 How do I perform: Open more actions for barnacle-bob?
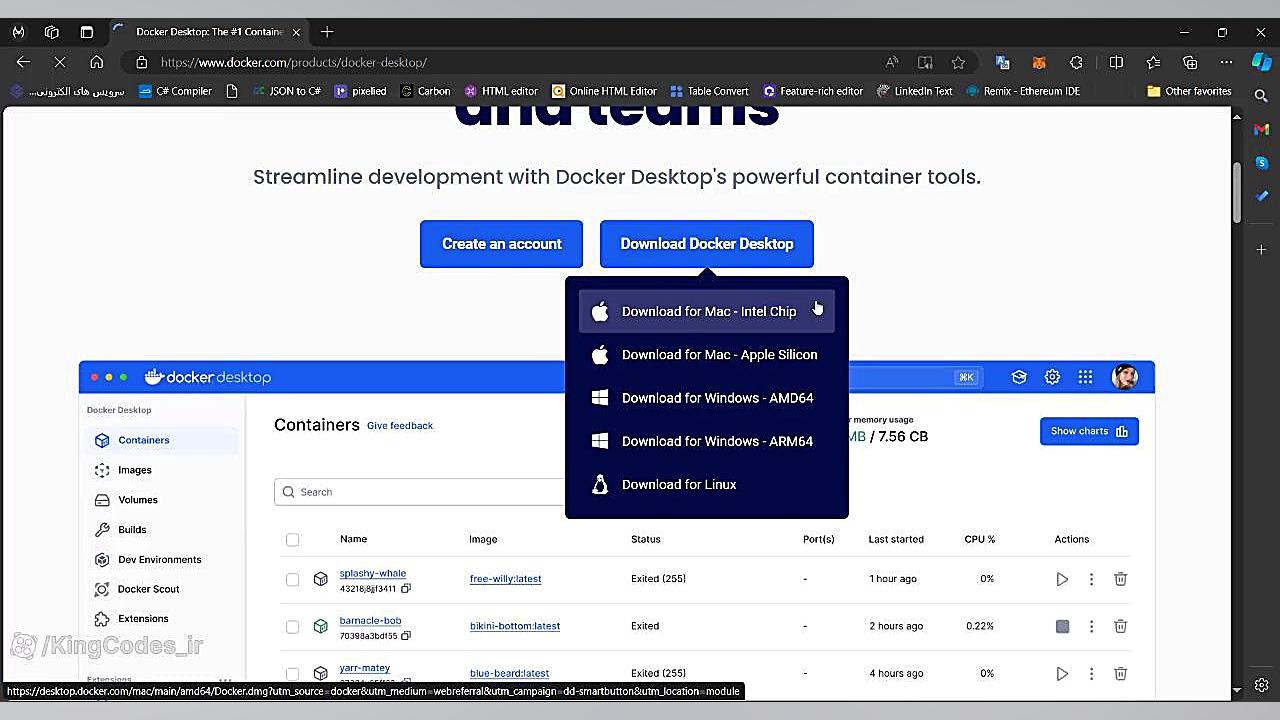point(1091,626)
